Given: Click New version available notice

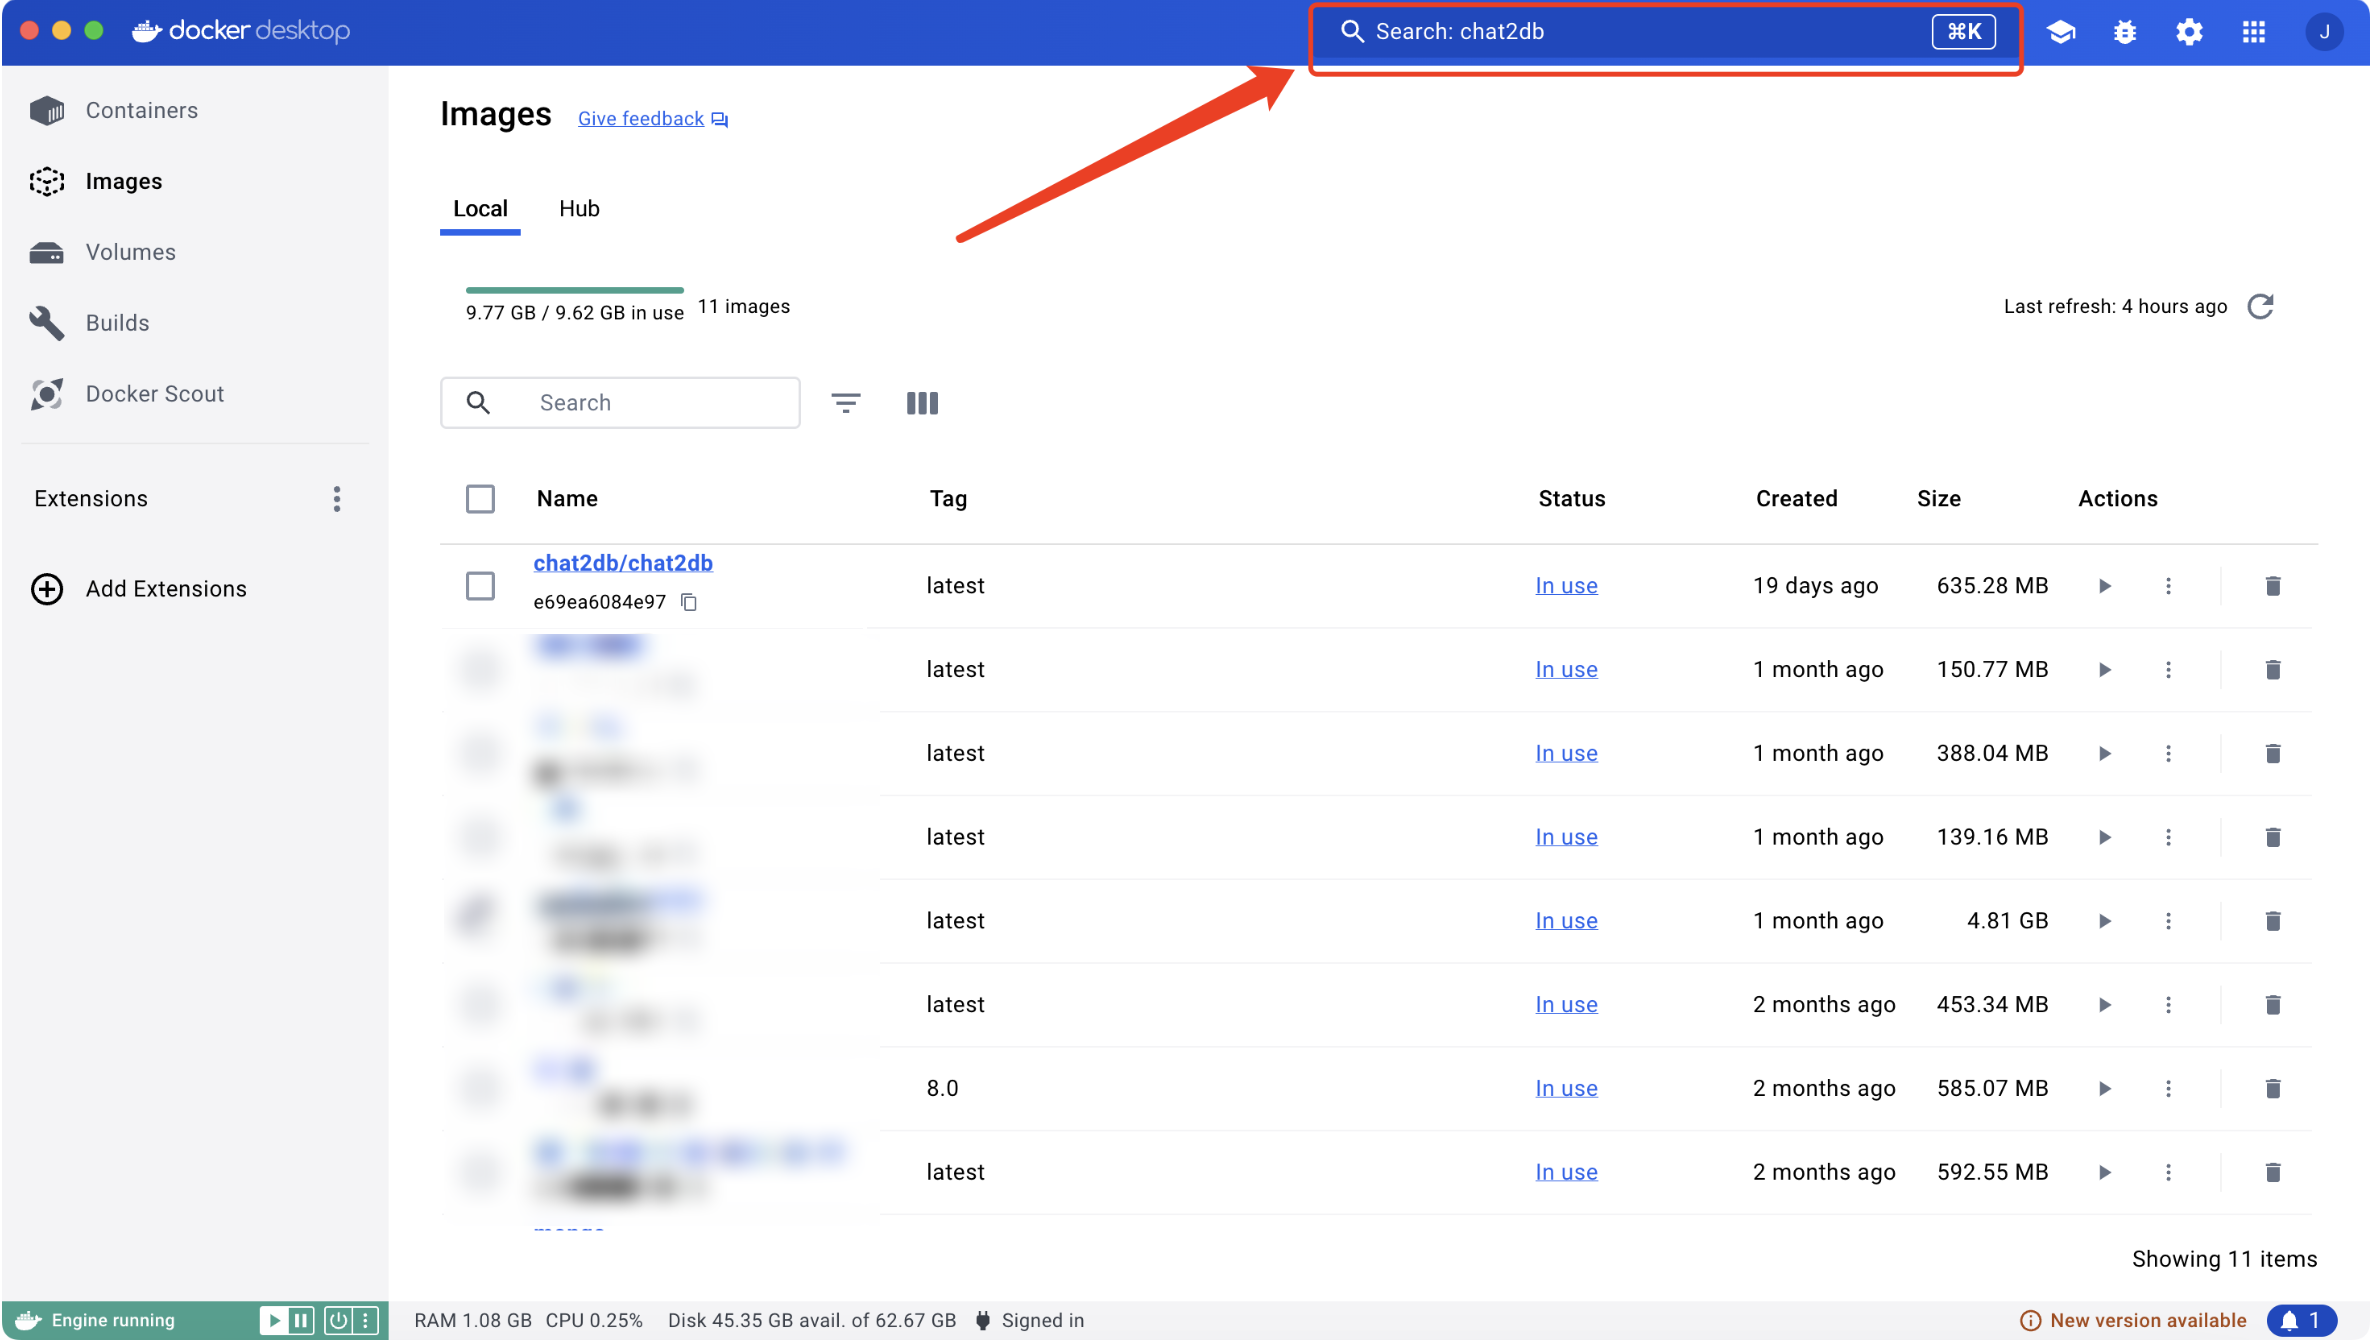Looking at the screenshot, I should pyautogui.click(x=2133, y=1321).
